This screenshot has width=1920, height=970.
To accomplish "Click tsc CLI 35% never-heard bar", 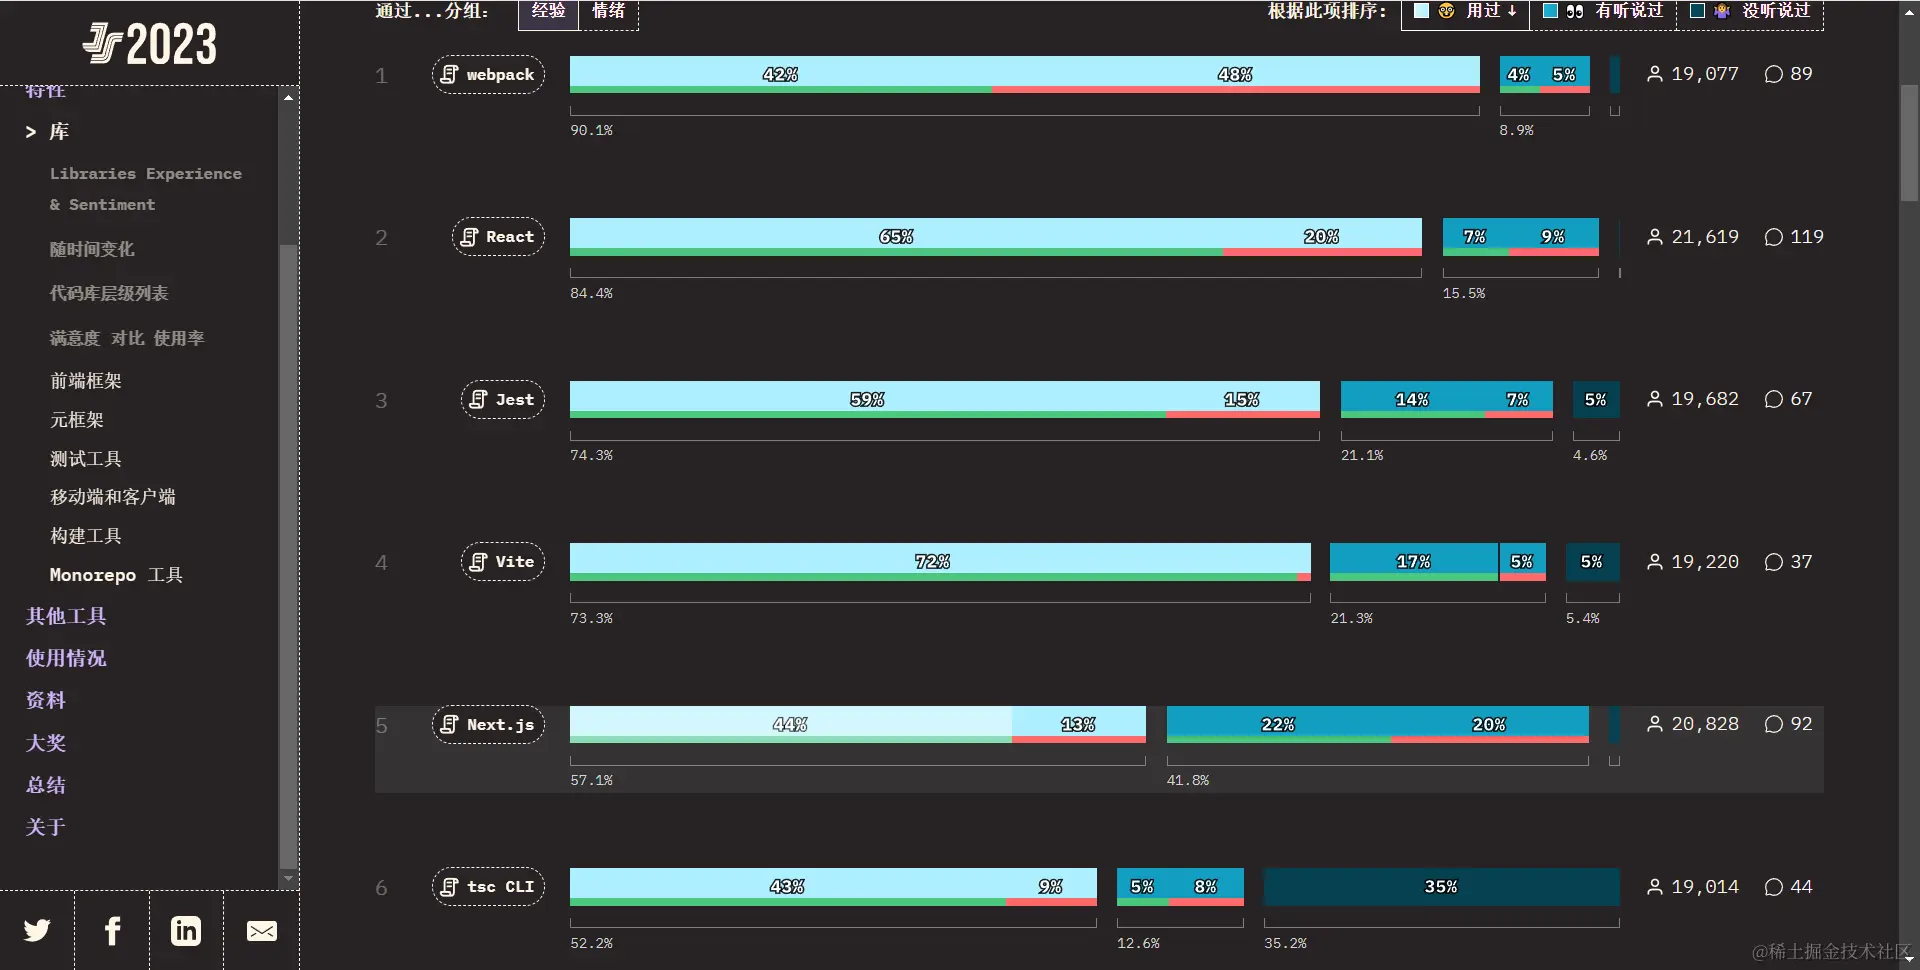I will (x=1441, y=887).
